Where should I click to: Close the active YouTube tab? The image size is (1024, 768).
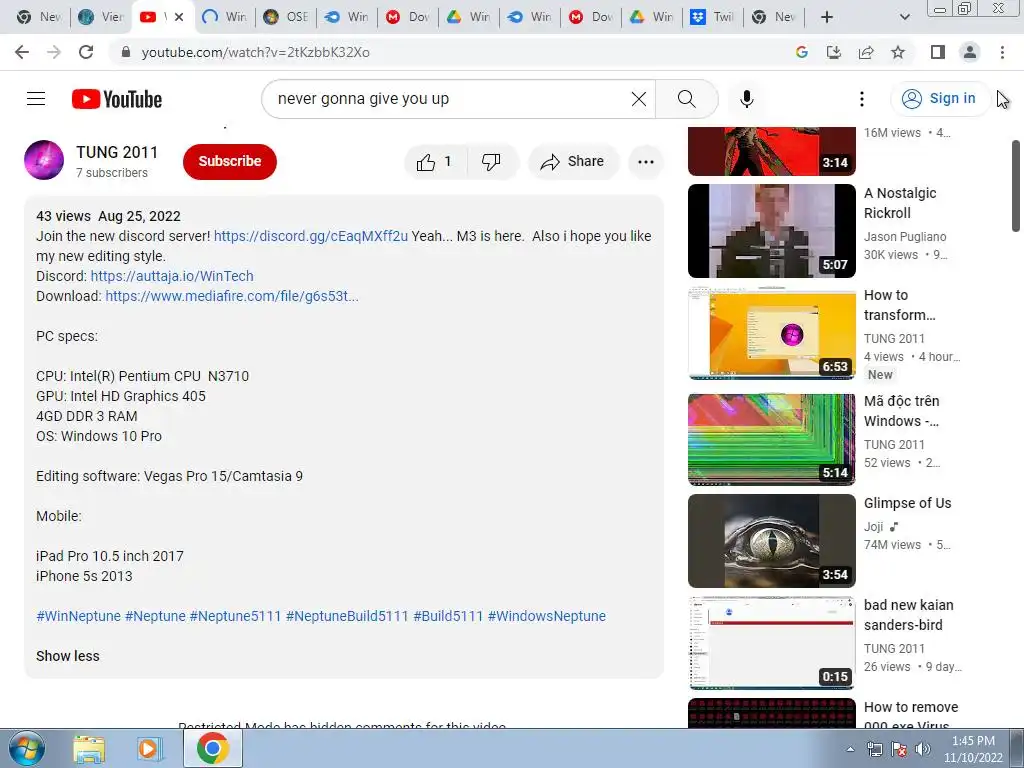(x=179, y=17)
